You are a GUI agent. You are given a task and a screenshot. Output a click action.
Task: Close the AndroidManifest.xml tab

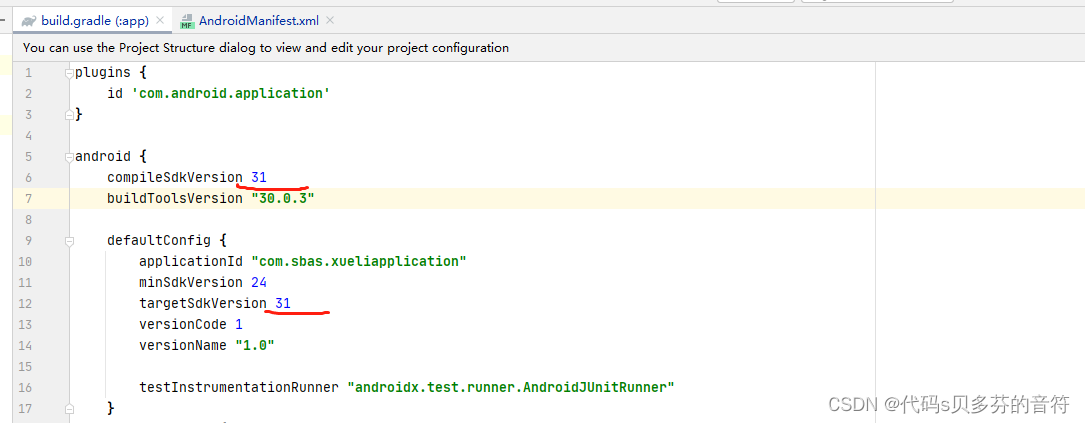(330, 21)
